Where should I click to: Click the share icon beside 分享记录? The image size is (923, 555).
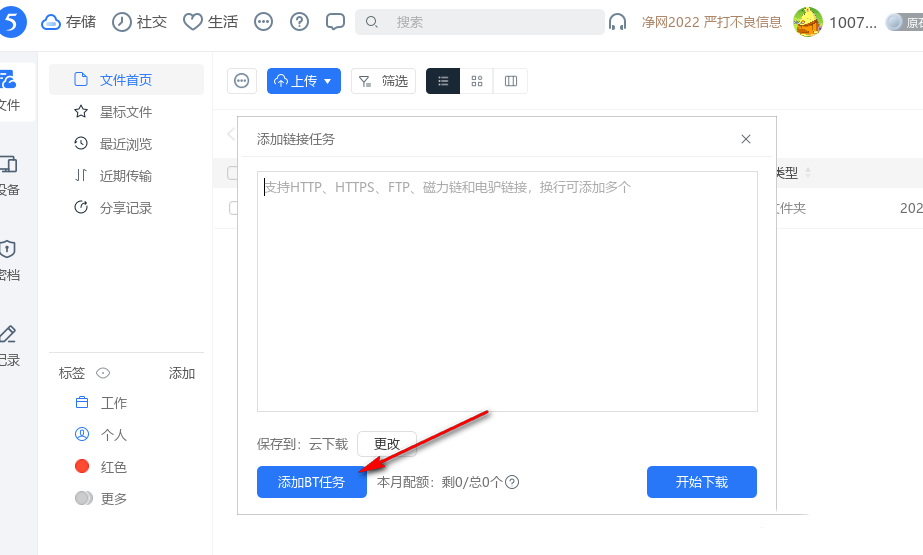pyautogui.click(x=81, y=207)
